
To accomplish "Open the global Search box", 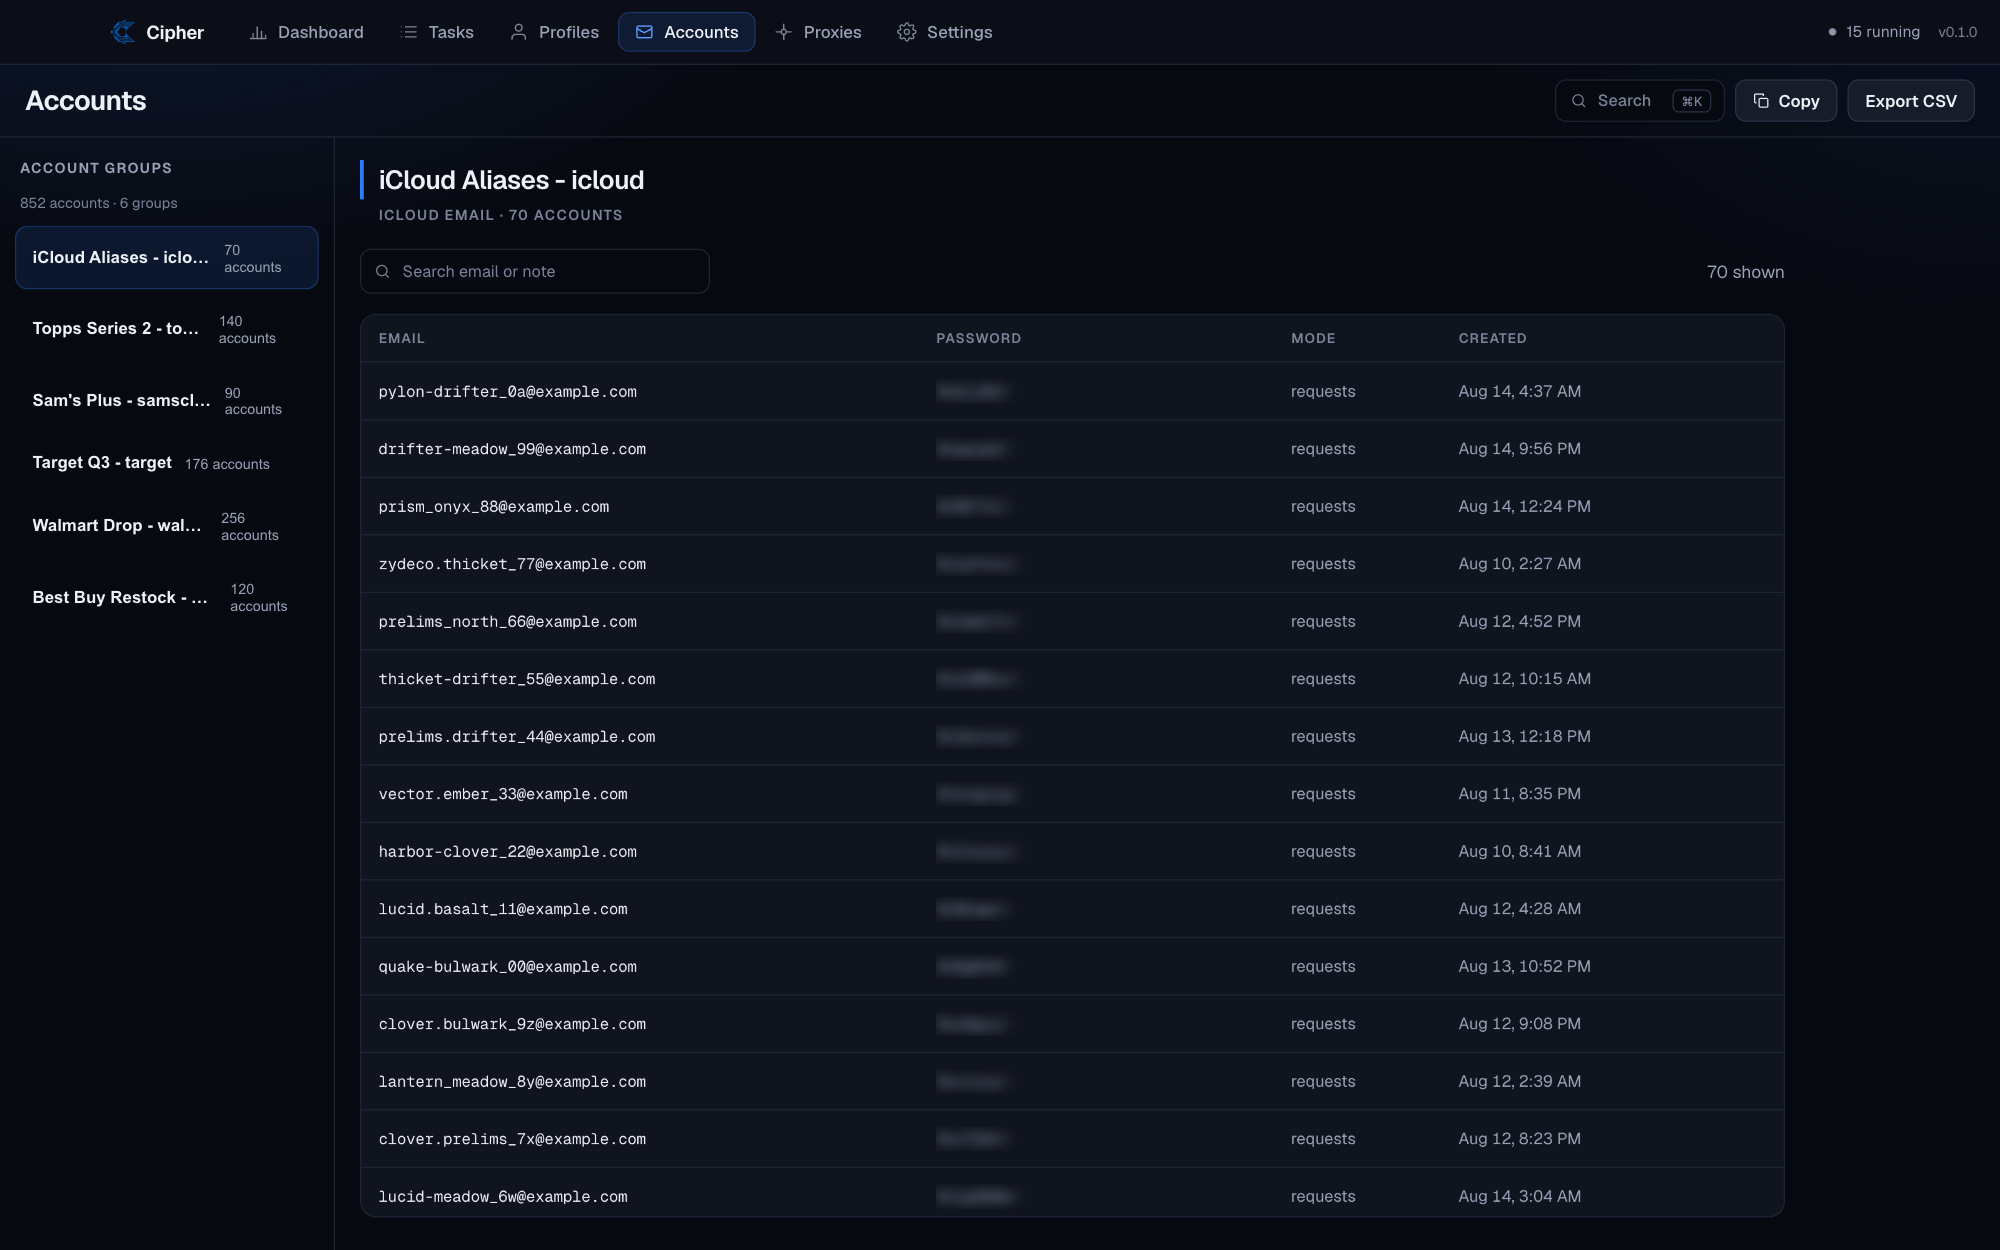I will coord(1639,101).
